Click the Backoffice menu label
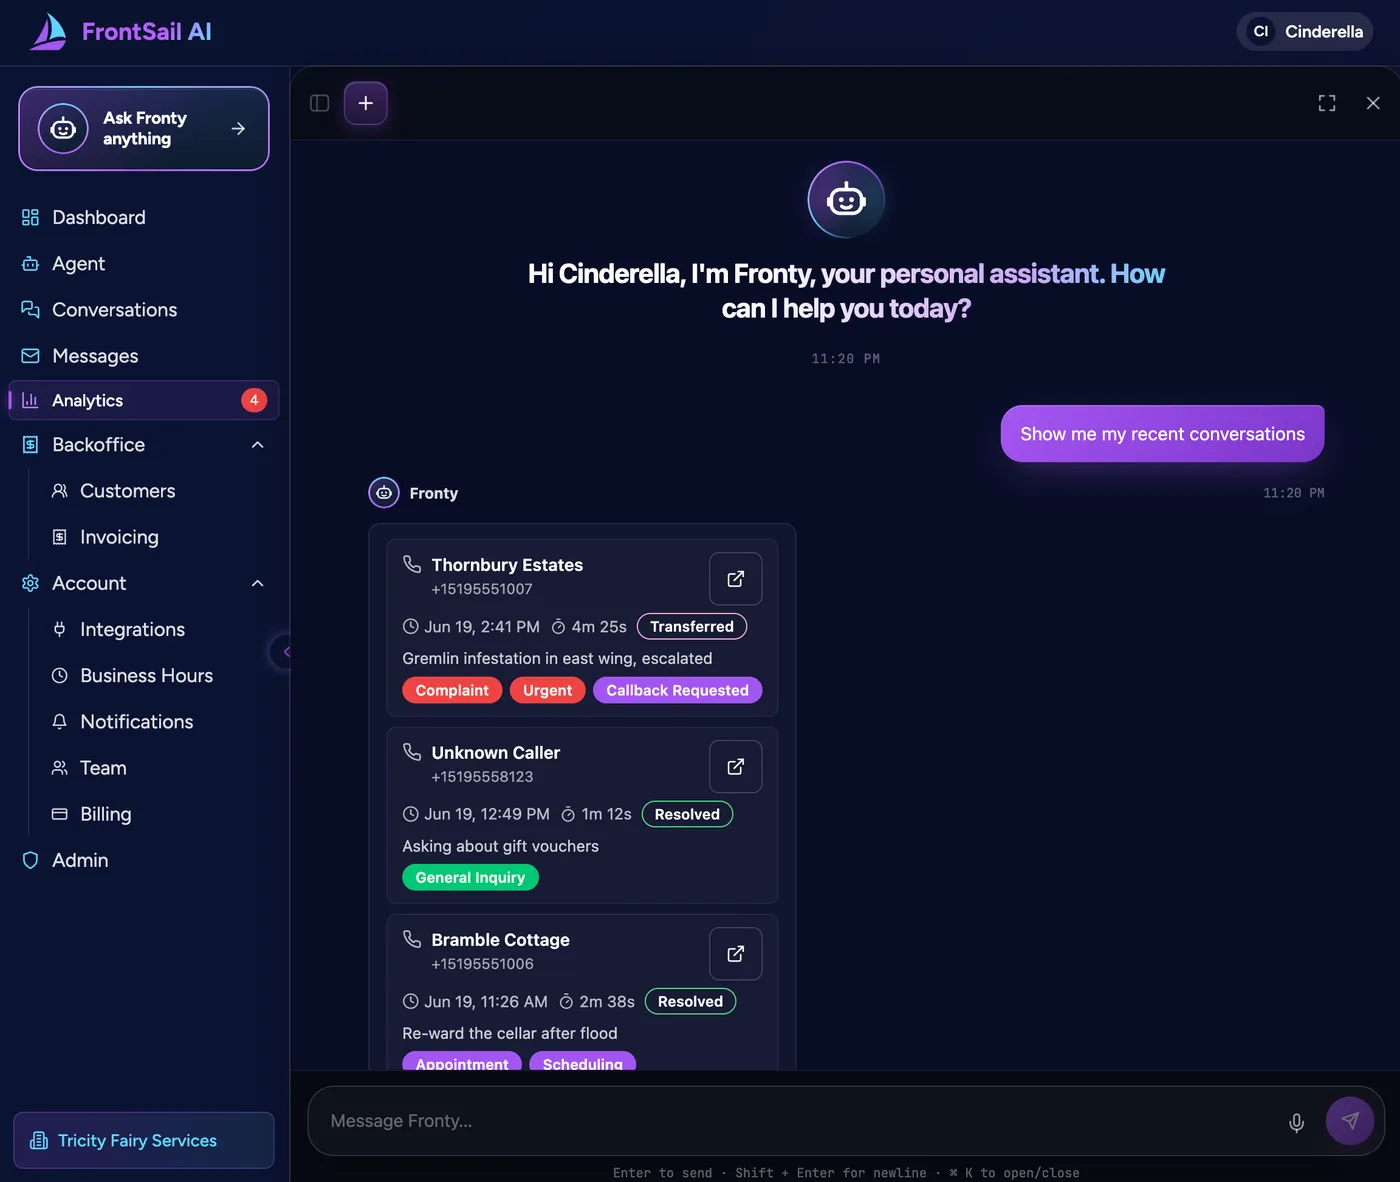Viewport: 1400px width, 1182px height. [x=98, y=444]
